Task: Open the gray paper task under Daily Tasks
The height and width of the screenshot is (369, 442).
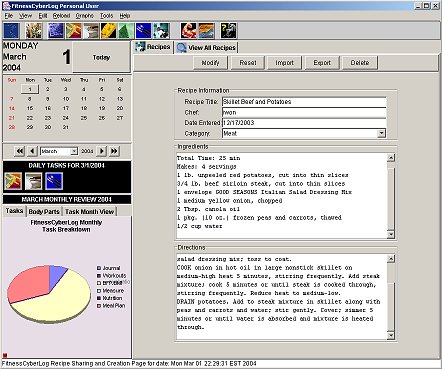Action: click(34, 181)
